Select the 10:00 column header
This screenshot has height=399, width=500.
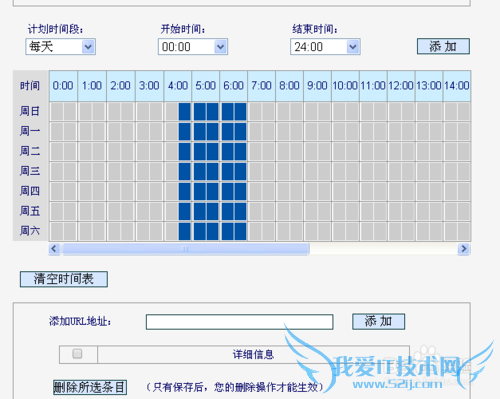click(x=345, y=86)
